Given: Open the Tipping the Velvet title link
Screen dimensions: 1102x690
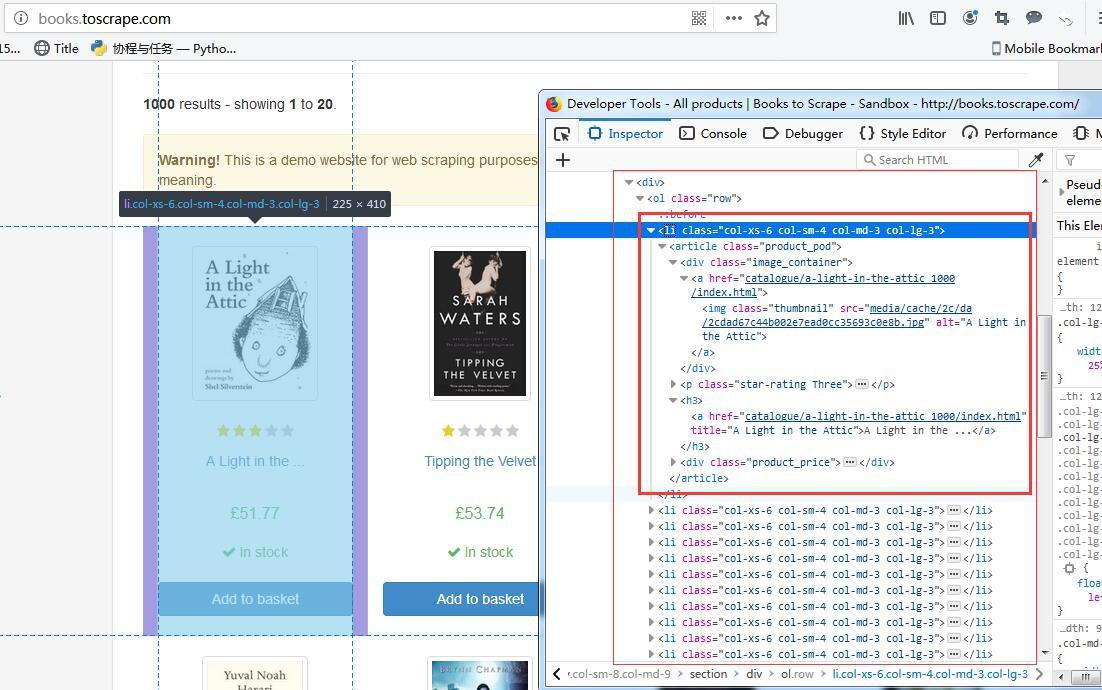Looking at the screenshot, I should [480, 461].
